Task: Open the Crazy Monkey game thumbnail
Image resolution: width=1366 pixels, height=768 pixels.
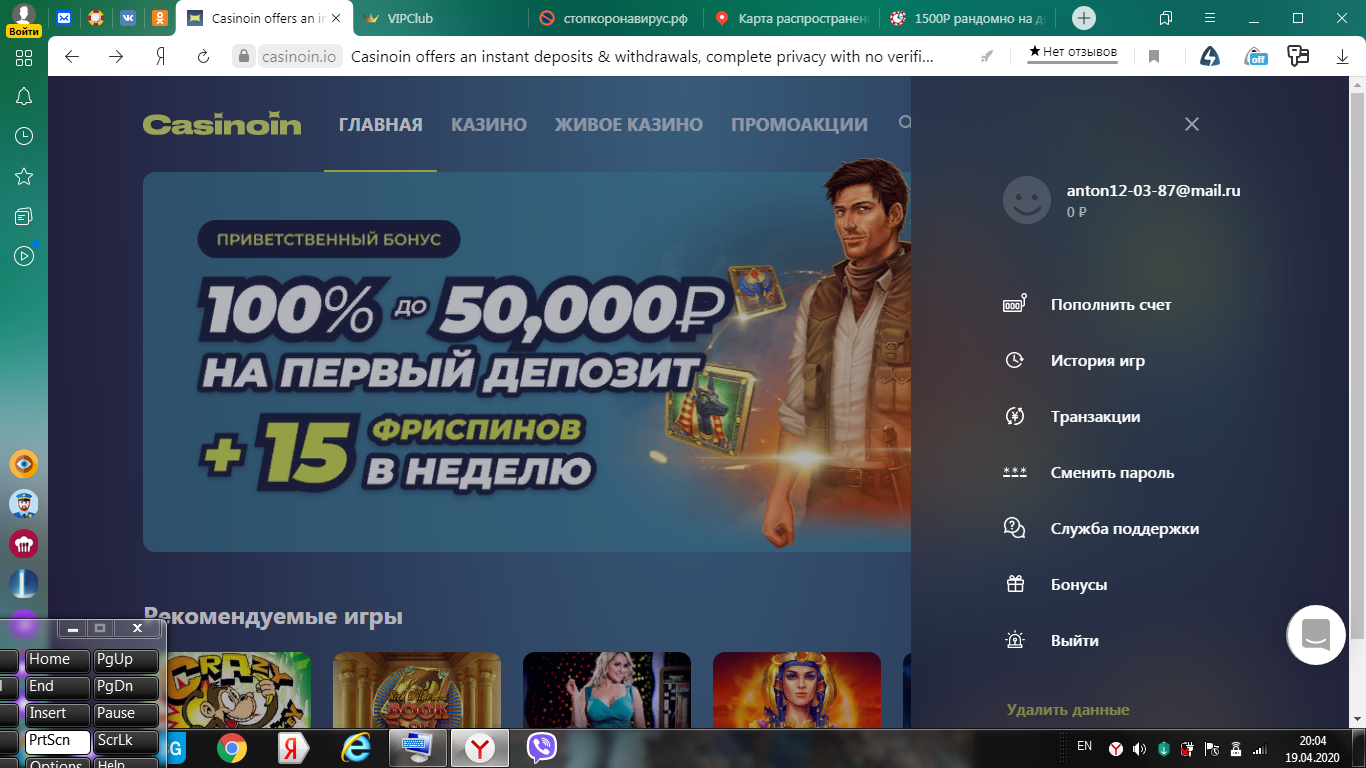Action: click(239, 690)
